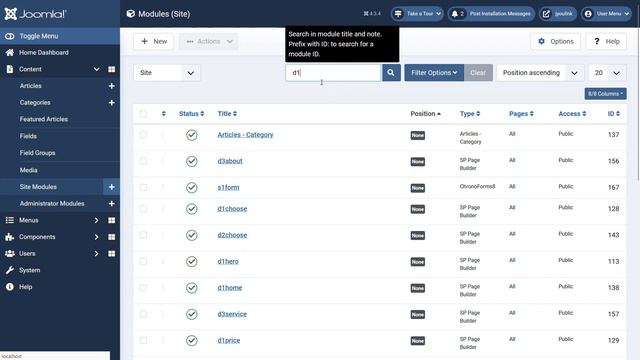640x360 pixels.
Task: Sort by Title column
Action: (227, 113)
